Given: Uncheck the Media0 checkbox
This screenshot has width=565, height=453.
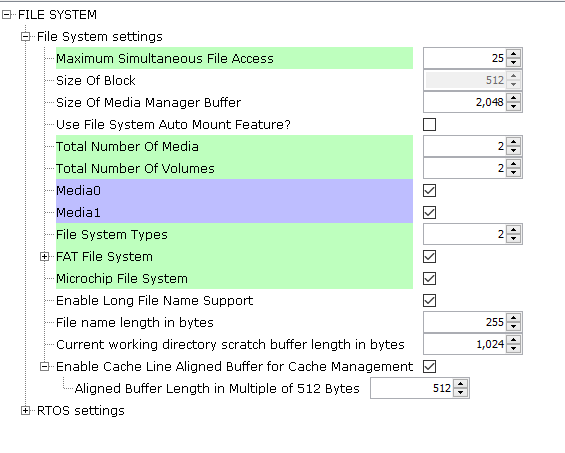Looking at the screenshot, I should tap(430, 191).
